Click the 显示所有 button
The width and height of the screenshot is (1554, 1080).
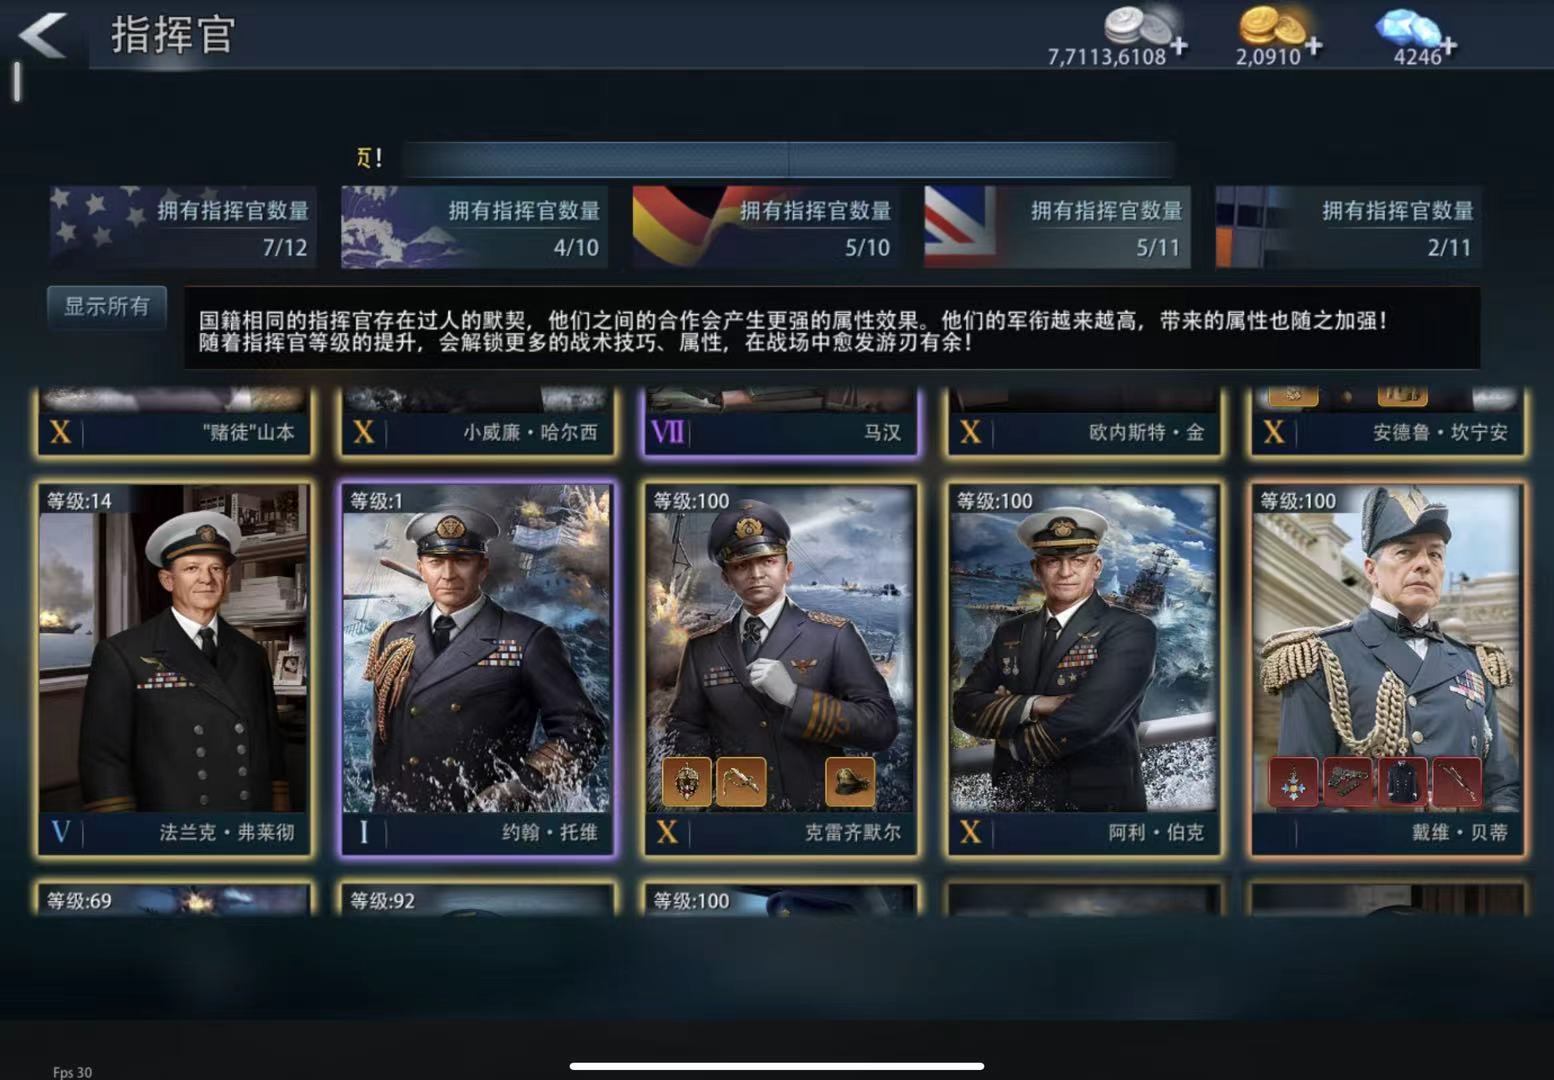click(107, 307)
